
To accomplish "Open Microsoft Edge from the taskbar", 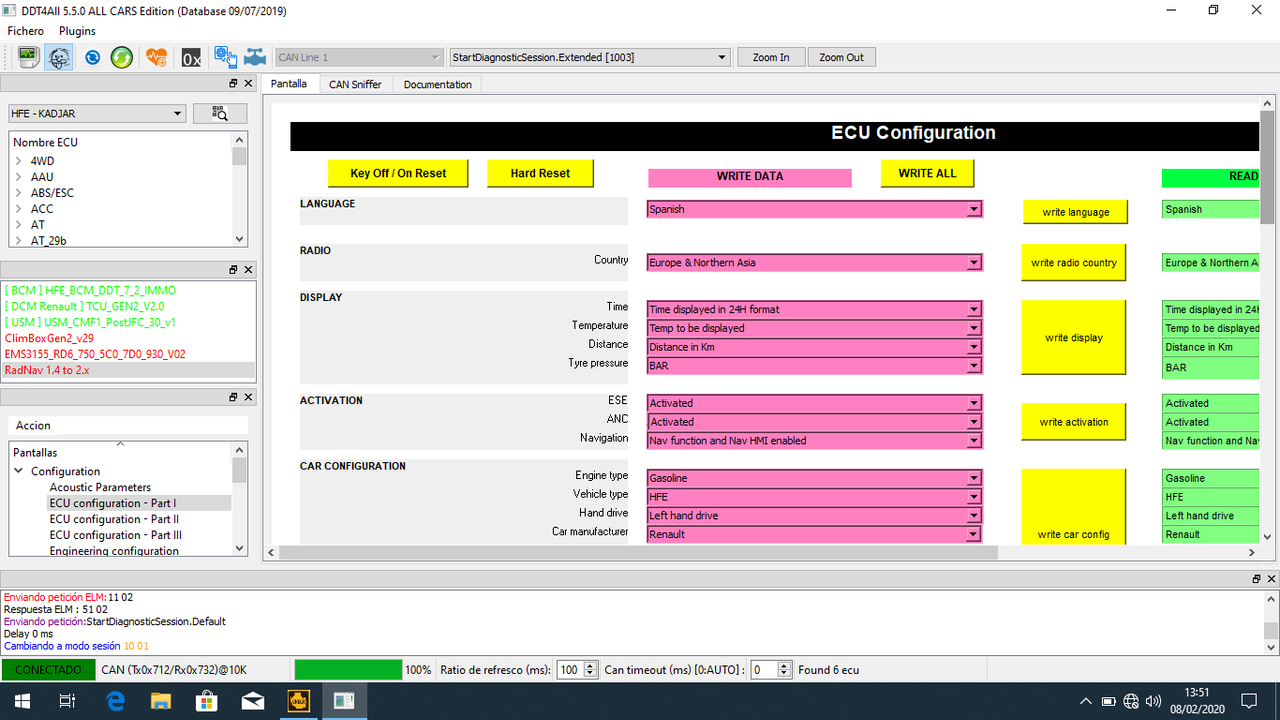I will click(114, 703).
